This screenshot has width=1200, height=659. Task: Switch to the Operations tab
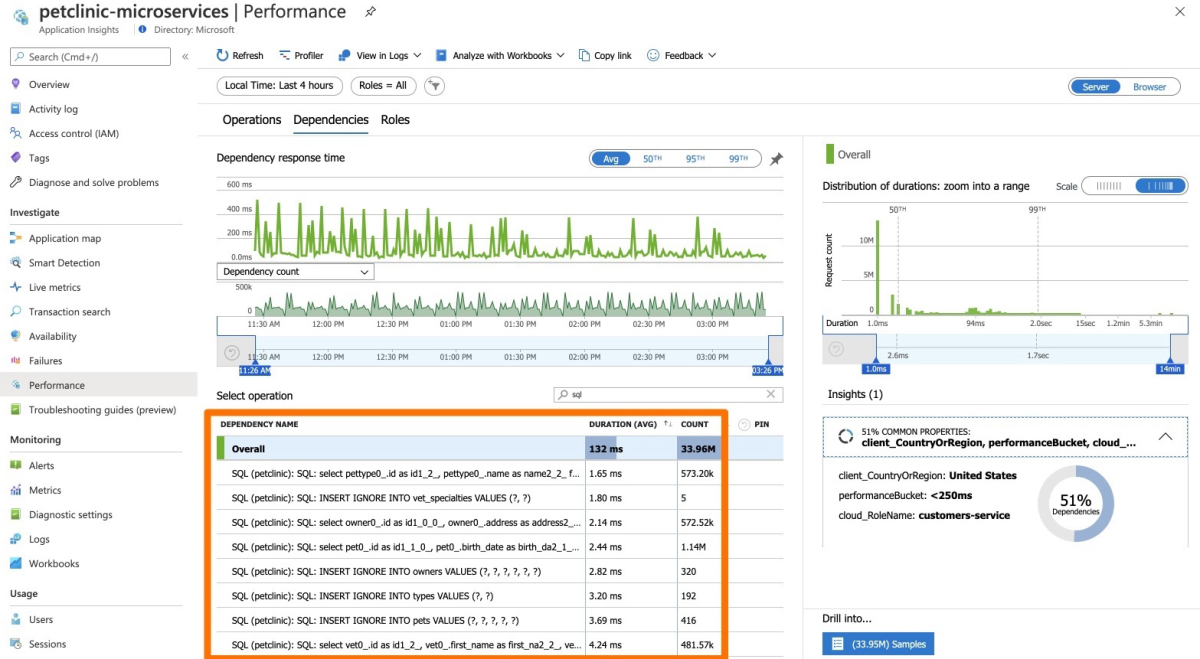coord(251,120)
